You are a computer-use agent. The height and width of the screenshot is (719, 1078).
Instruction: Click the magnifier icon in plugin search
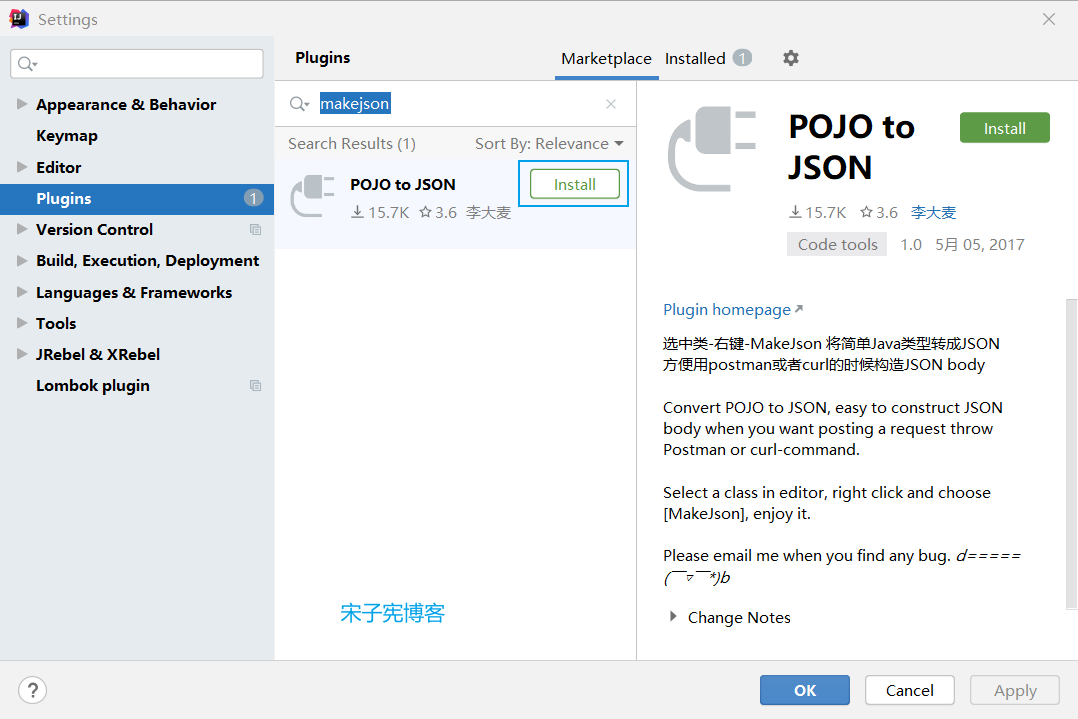click(297, 104)
